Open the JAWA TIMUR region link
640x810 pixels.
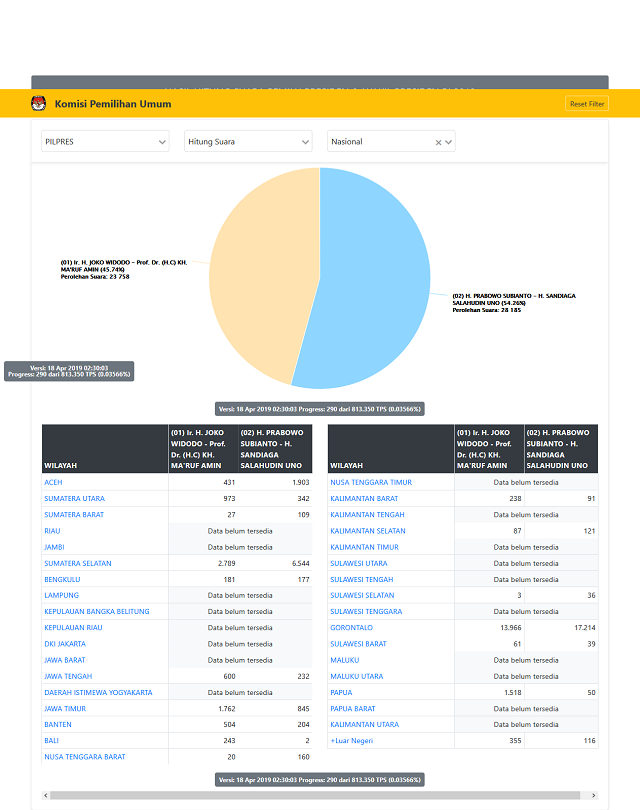(x=66, y=709)
